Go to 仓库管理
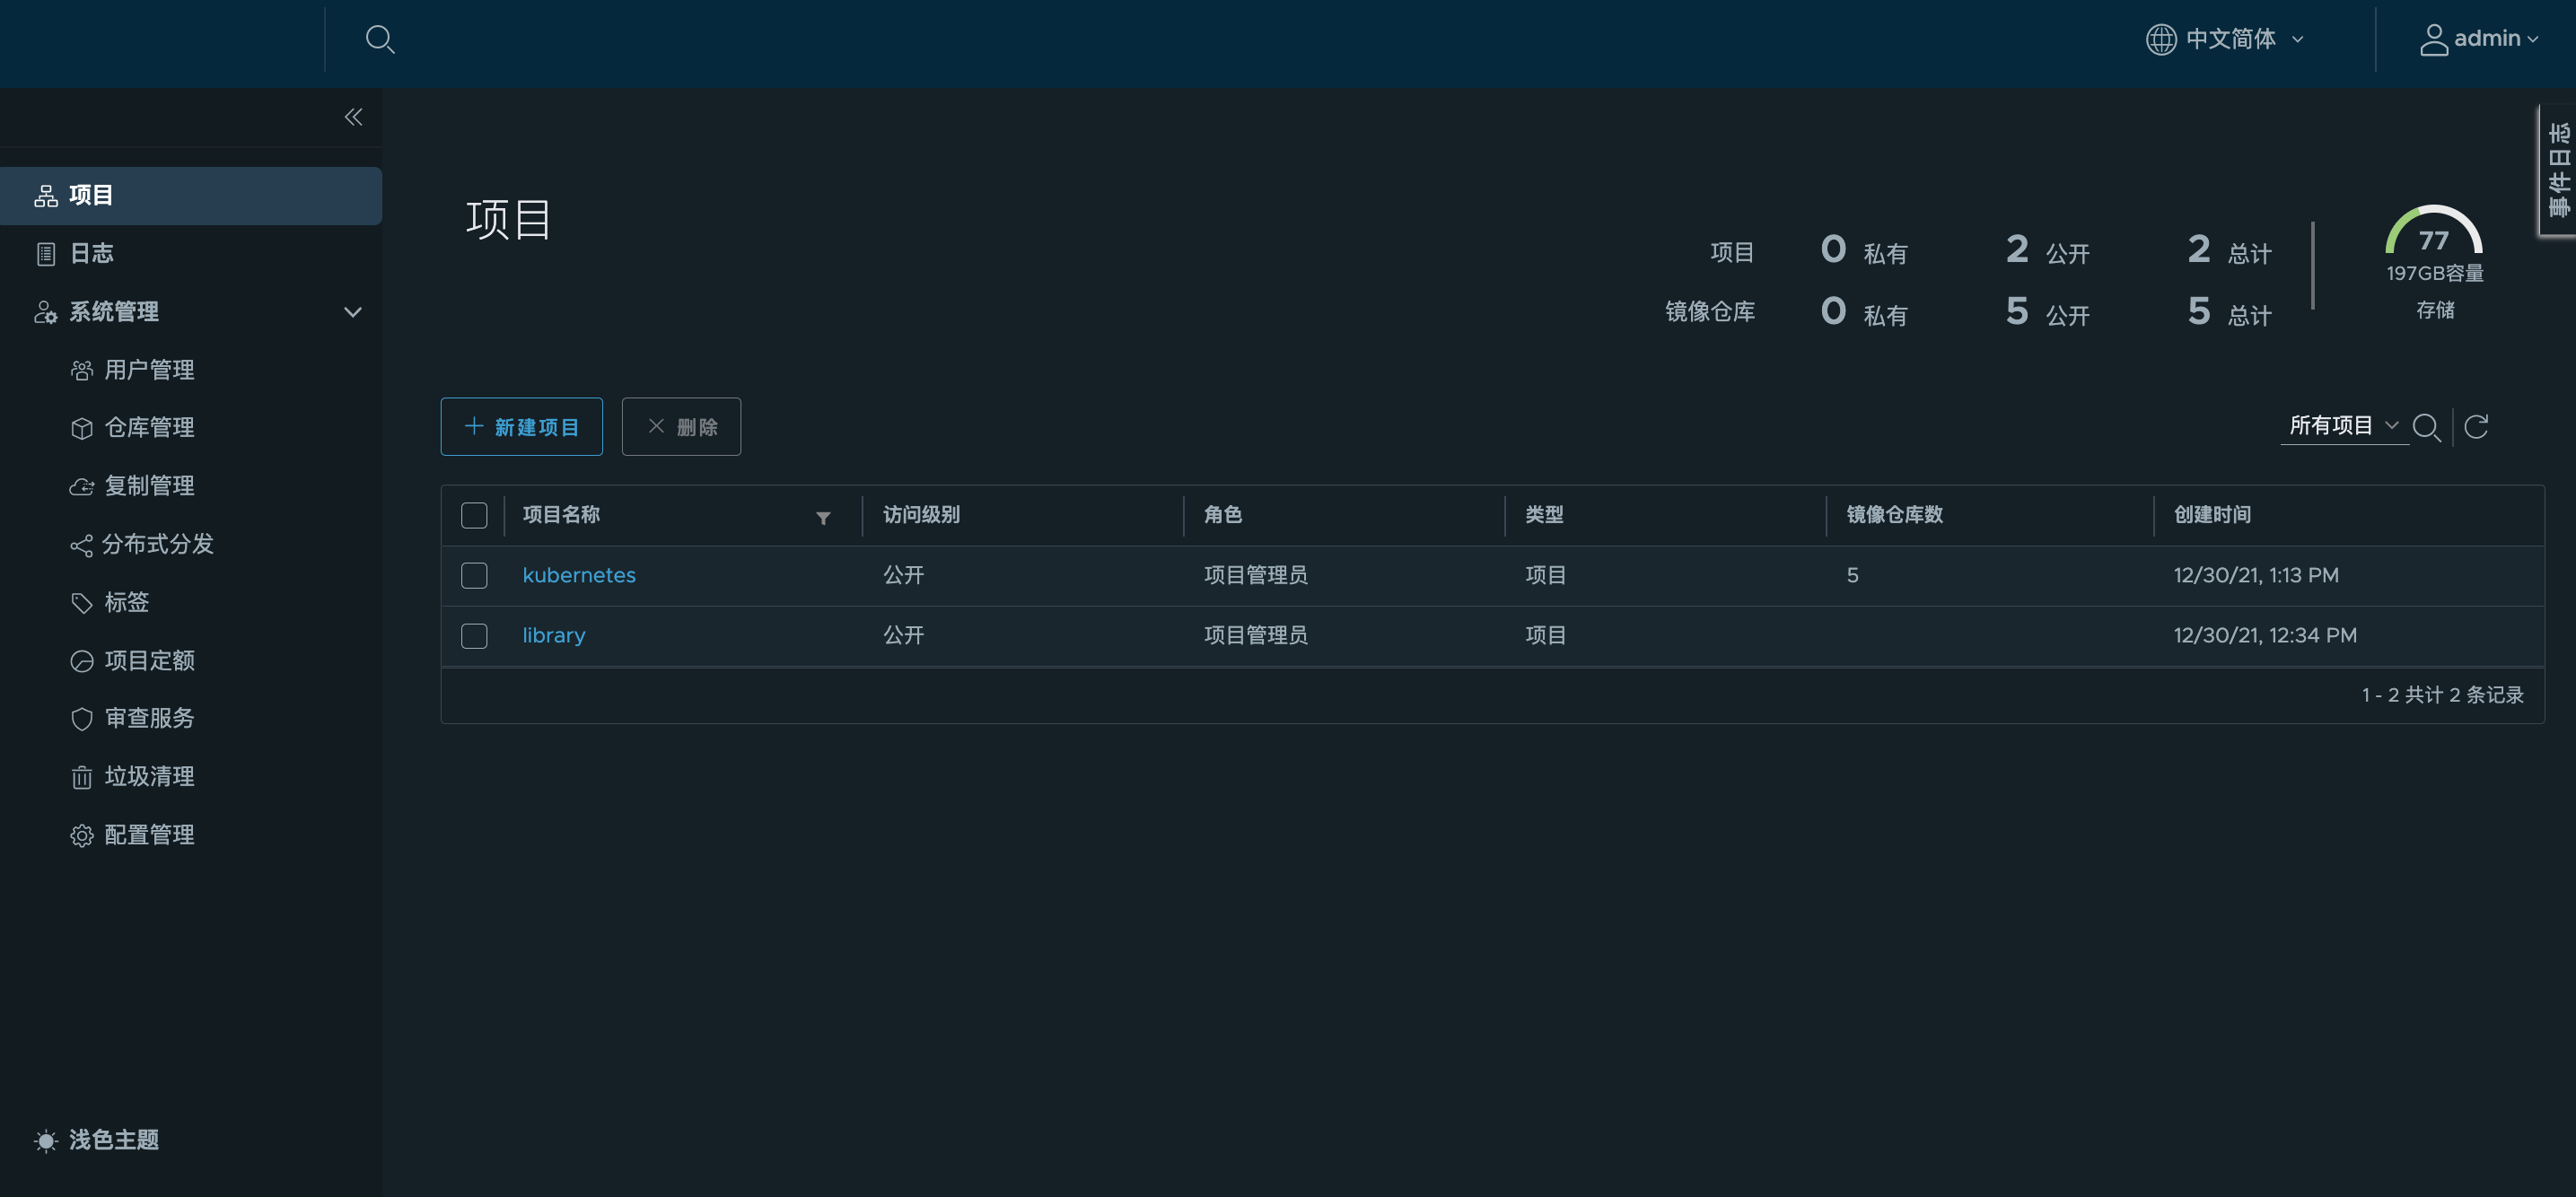Image resolution: width=2576 pixels, height=1197 pixels. coord(149,428)
